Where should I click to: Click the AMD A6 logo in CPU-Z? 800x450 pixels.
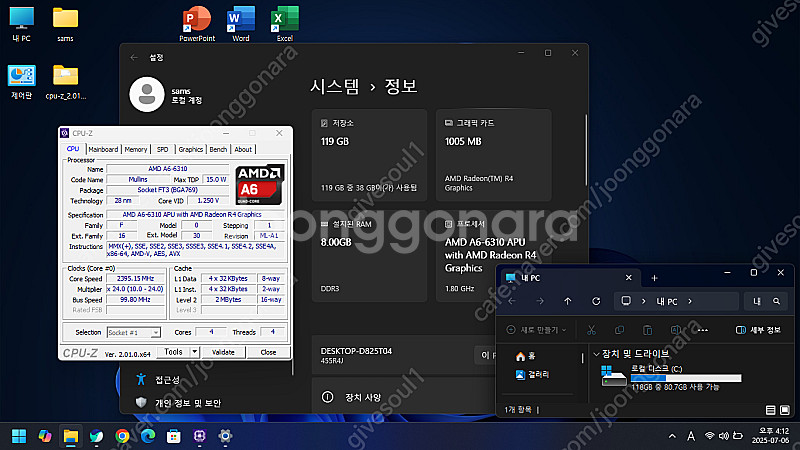tap(259, 185)
